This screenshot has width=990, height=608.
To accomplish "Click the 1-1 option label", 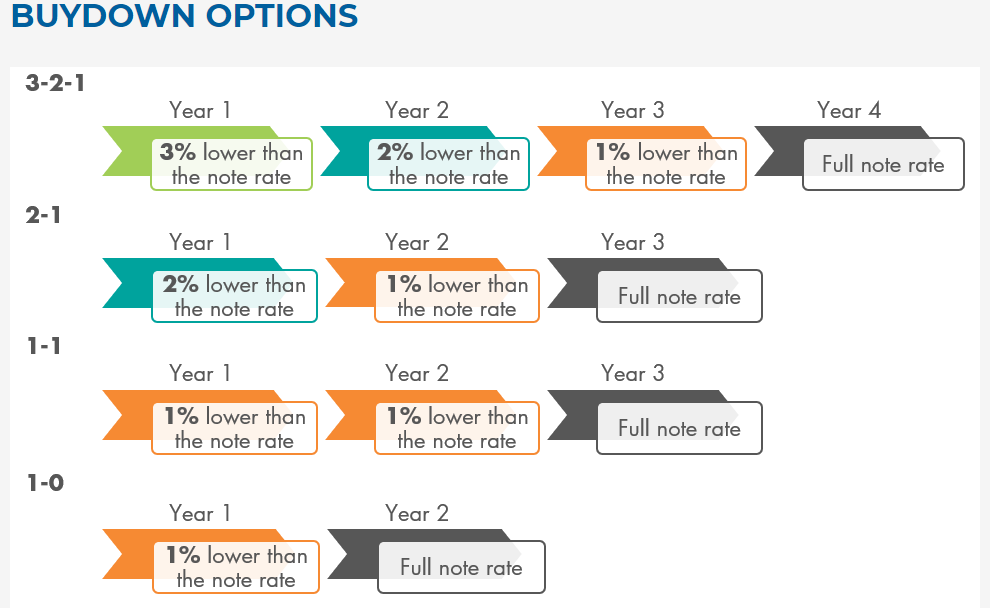I will coord(44,345).
